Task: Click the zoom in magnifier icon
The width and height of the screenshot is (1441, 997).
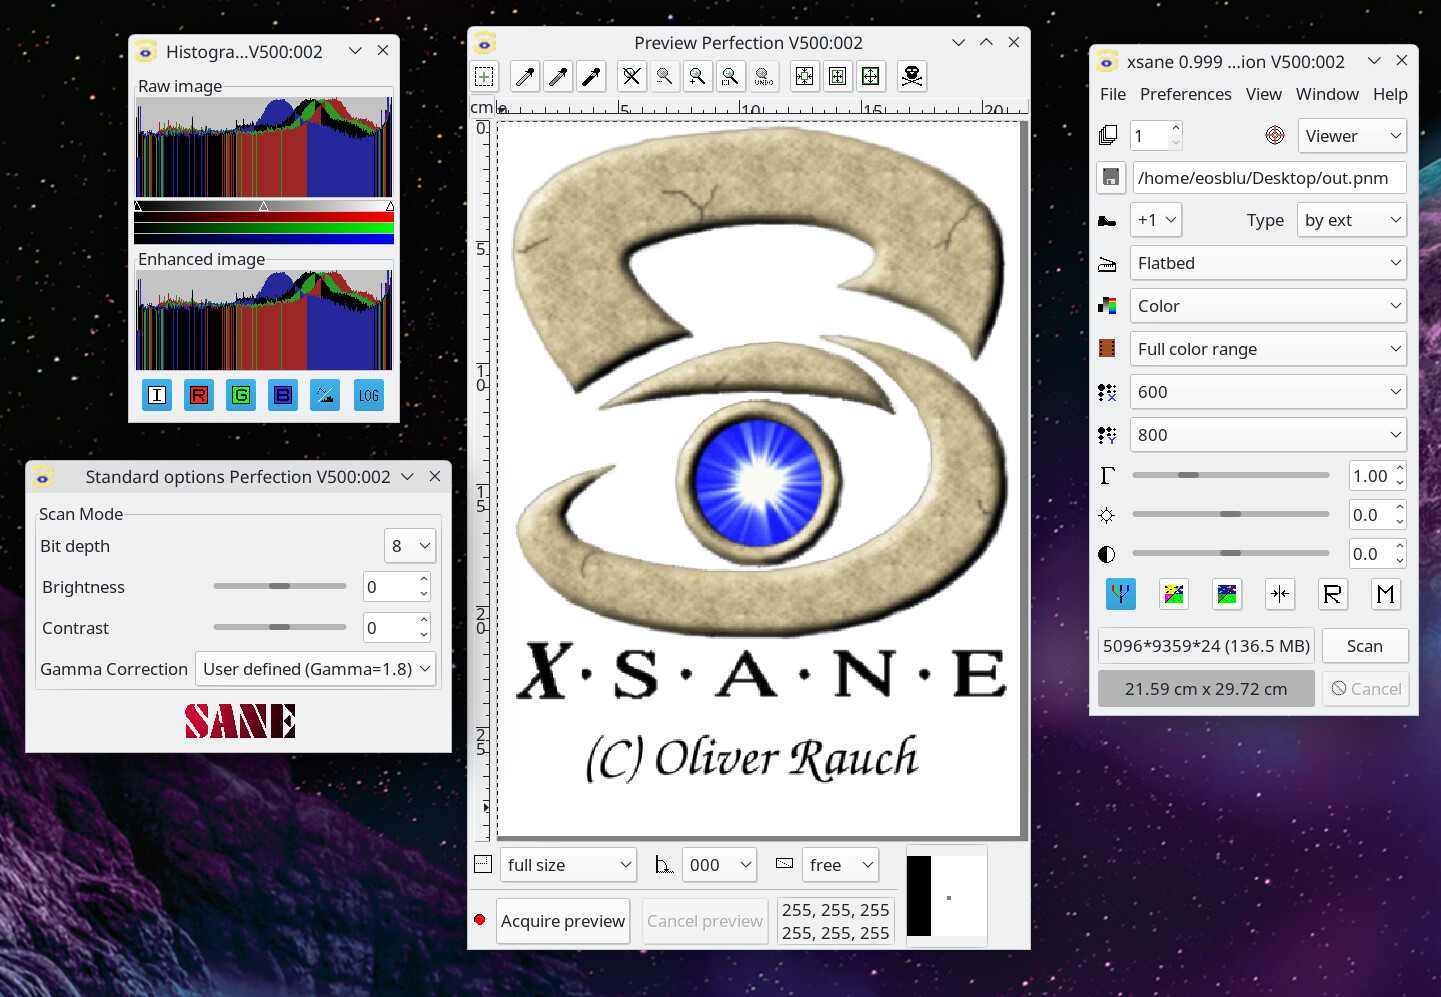Action: pos(697,76)
